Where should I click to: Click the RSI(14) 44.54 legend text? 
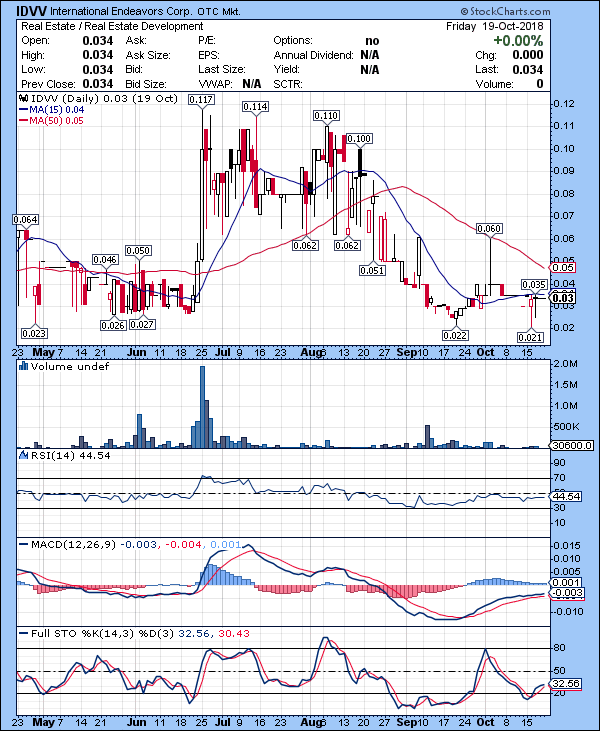click(x=70, y=455)
